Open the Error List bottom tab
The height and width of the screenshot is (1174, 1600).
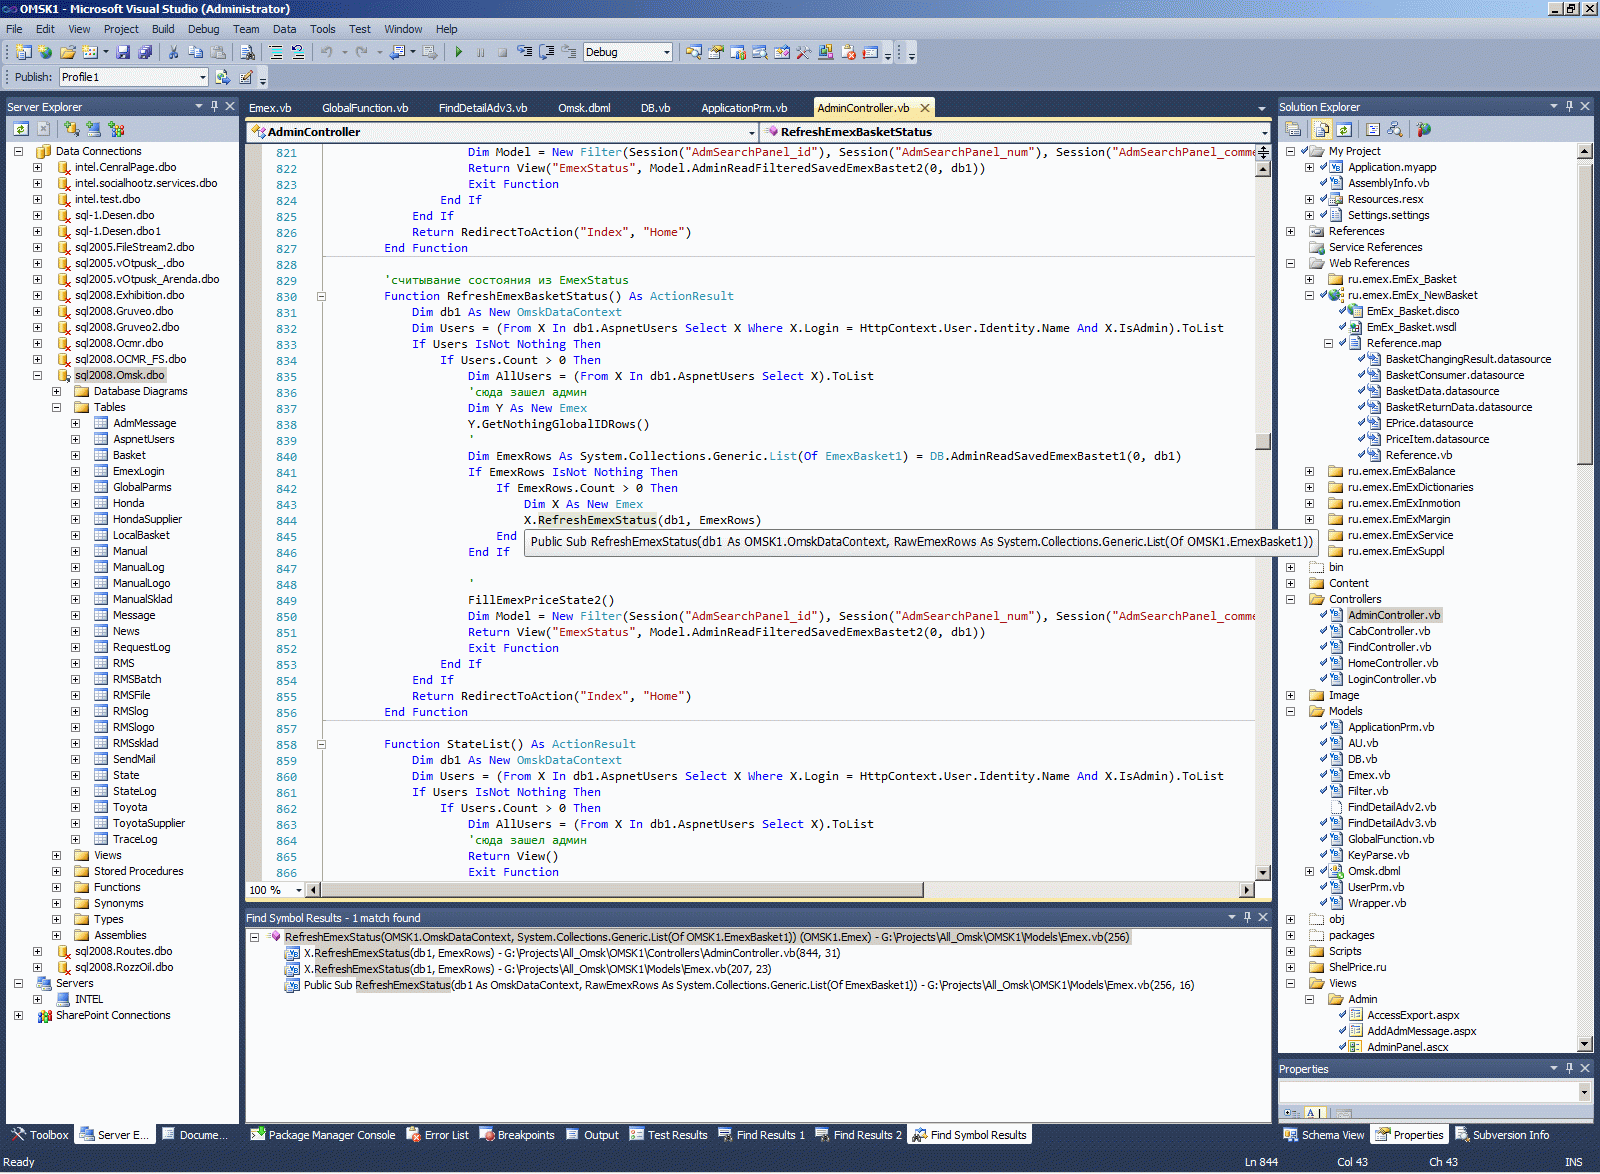tap(437, 1135)
